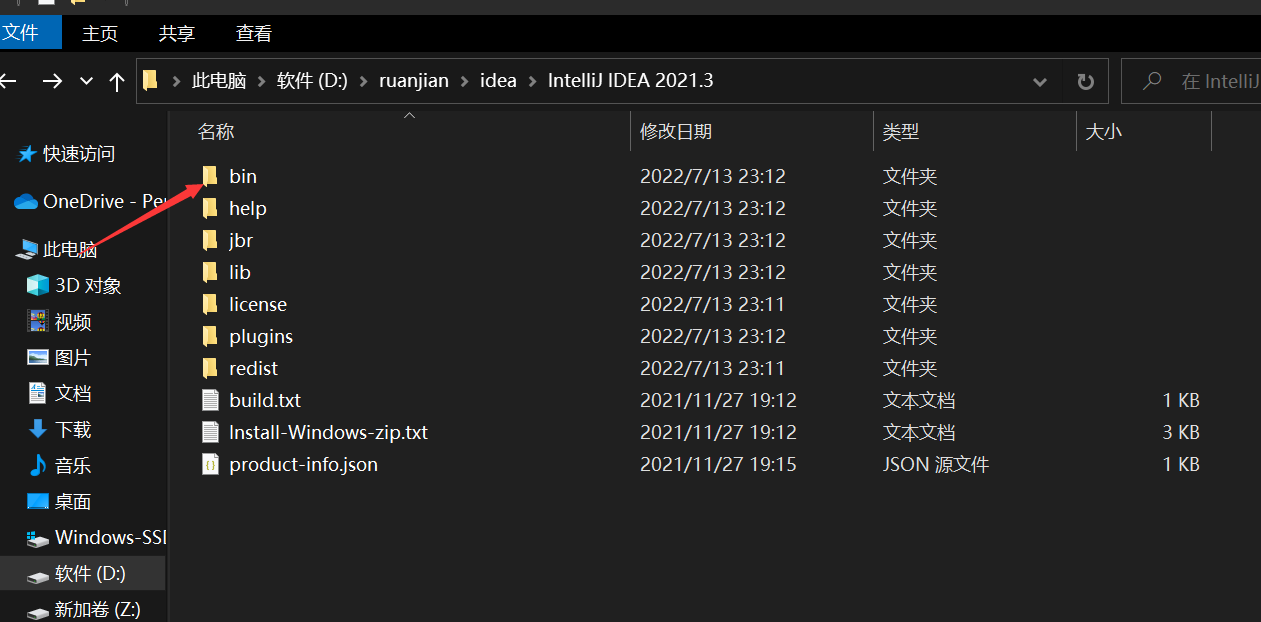Go up one directory level arrow
The height and width of the screenshot is (622, 1261).
tap(117, 81)
